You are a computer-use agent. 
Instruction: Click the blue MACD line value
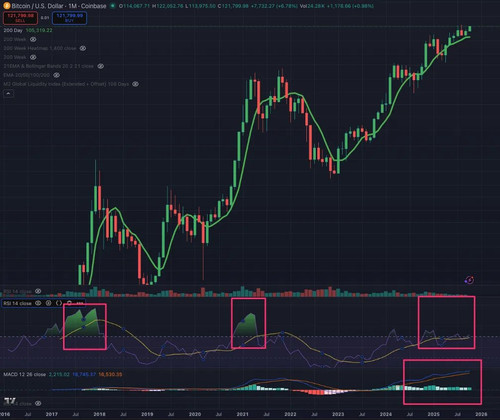(84, 374)
